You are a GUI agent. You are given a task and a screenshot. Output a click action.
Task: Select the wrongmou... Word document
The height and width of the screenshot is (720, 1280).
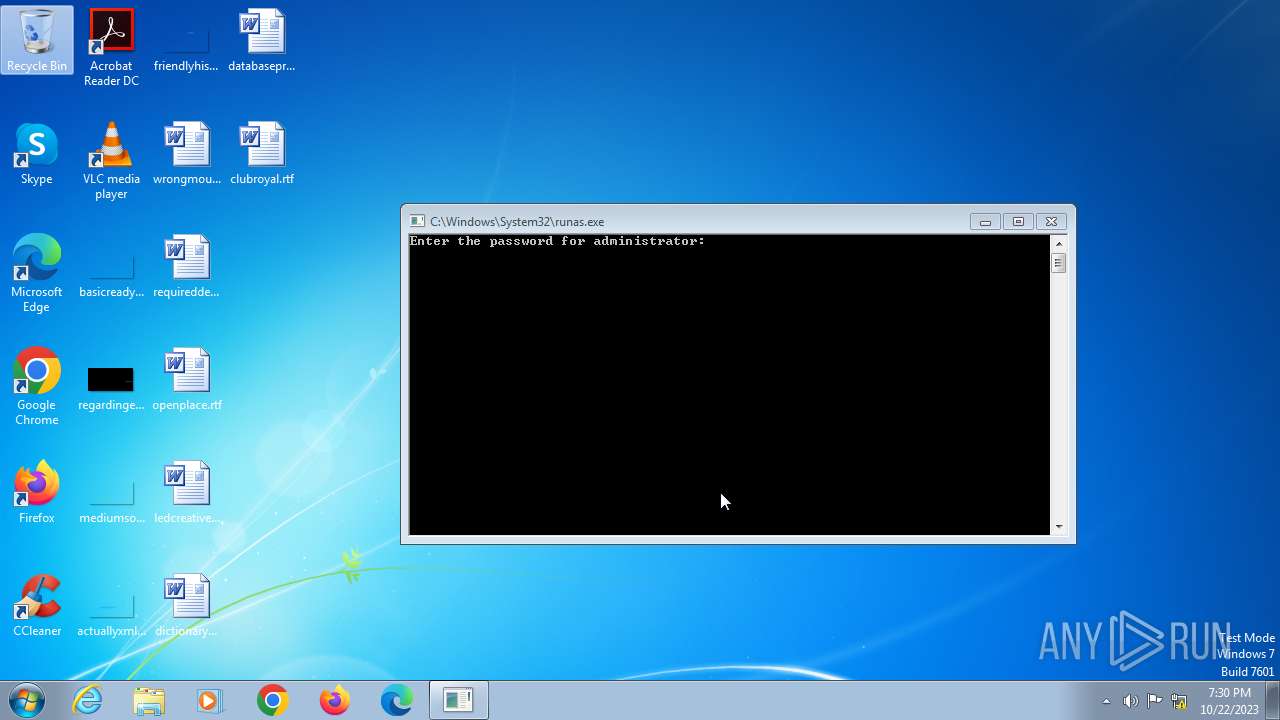tap(186, 154)
